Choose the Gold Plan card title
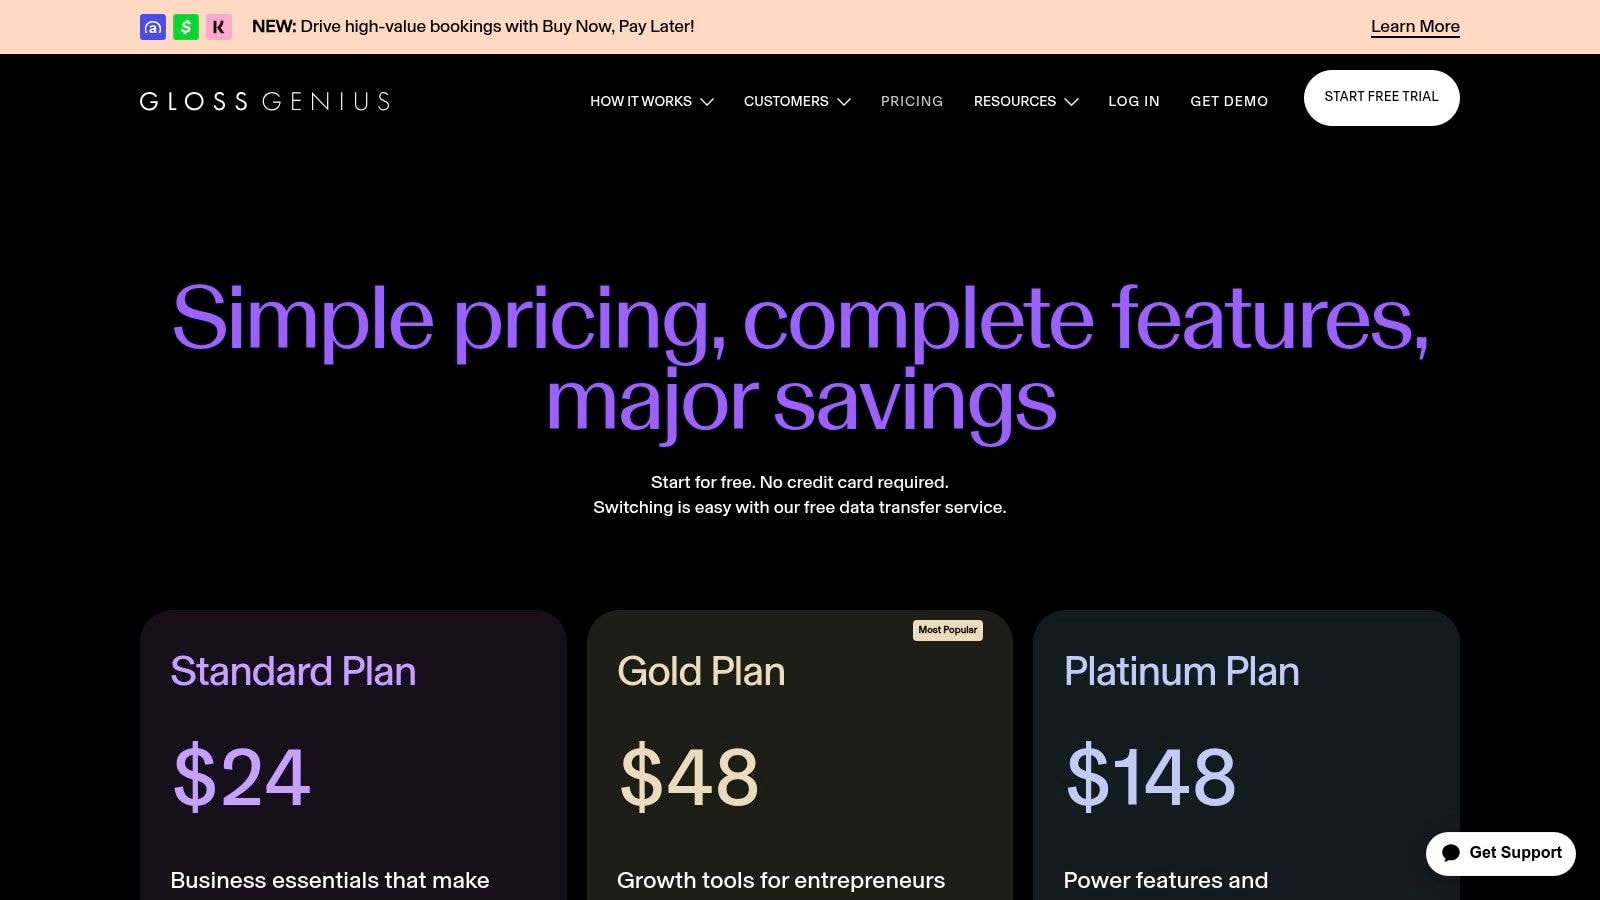This screenshot has height=900, width=1600. (x=701, y=671)
